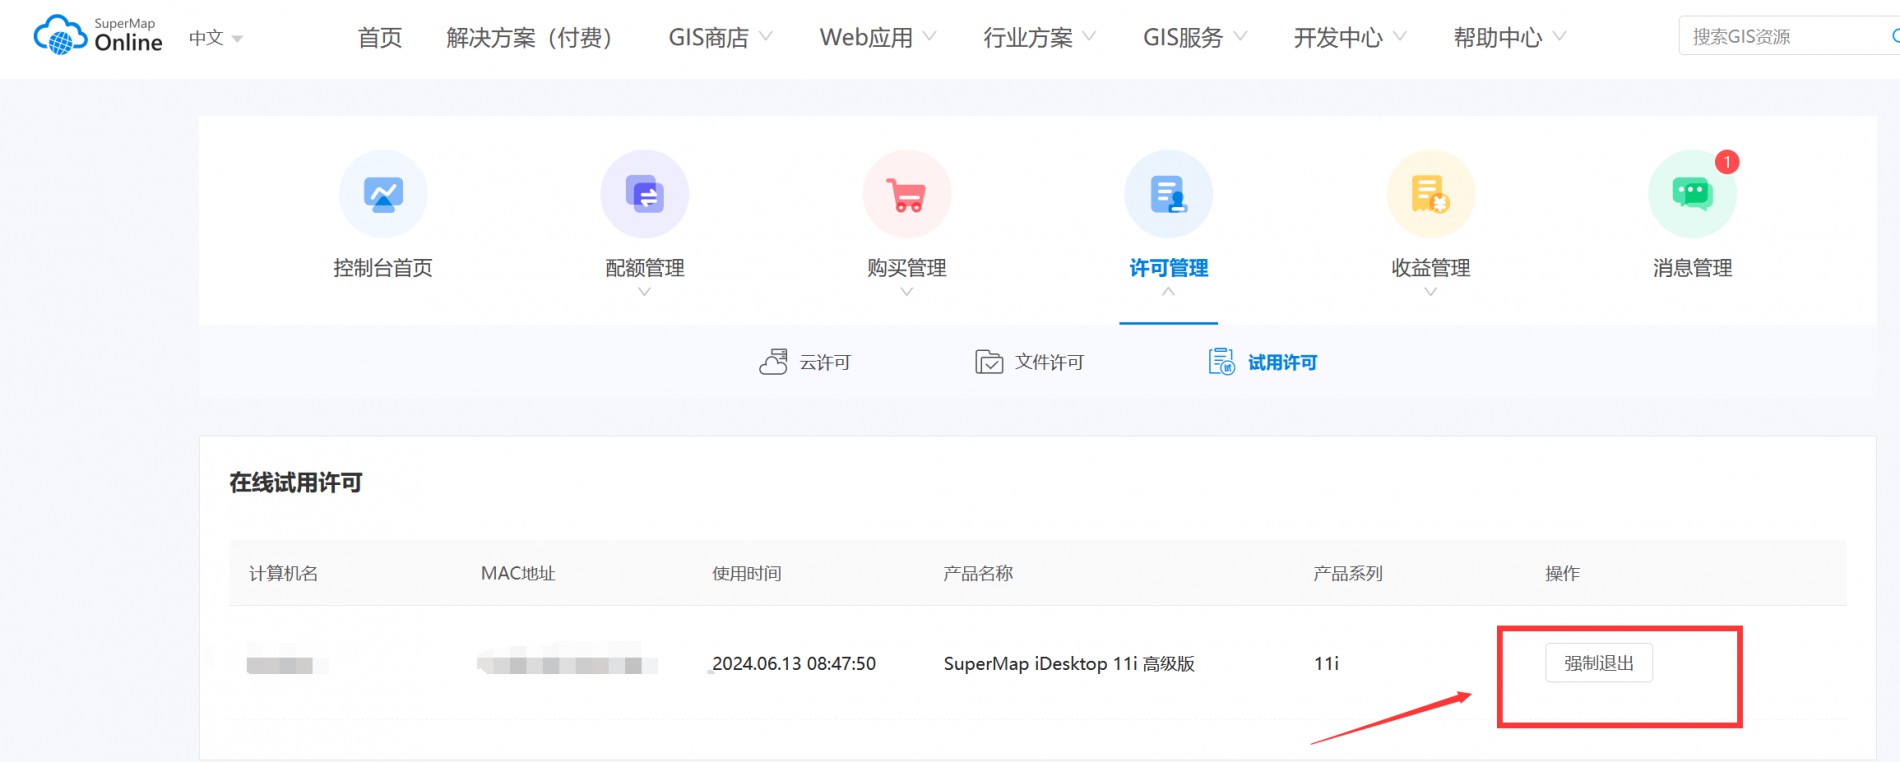Click the 消息管理 label
1900x762 pixels.
[1693, 268]
